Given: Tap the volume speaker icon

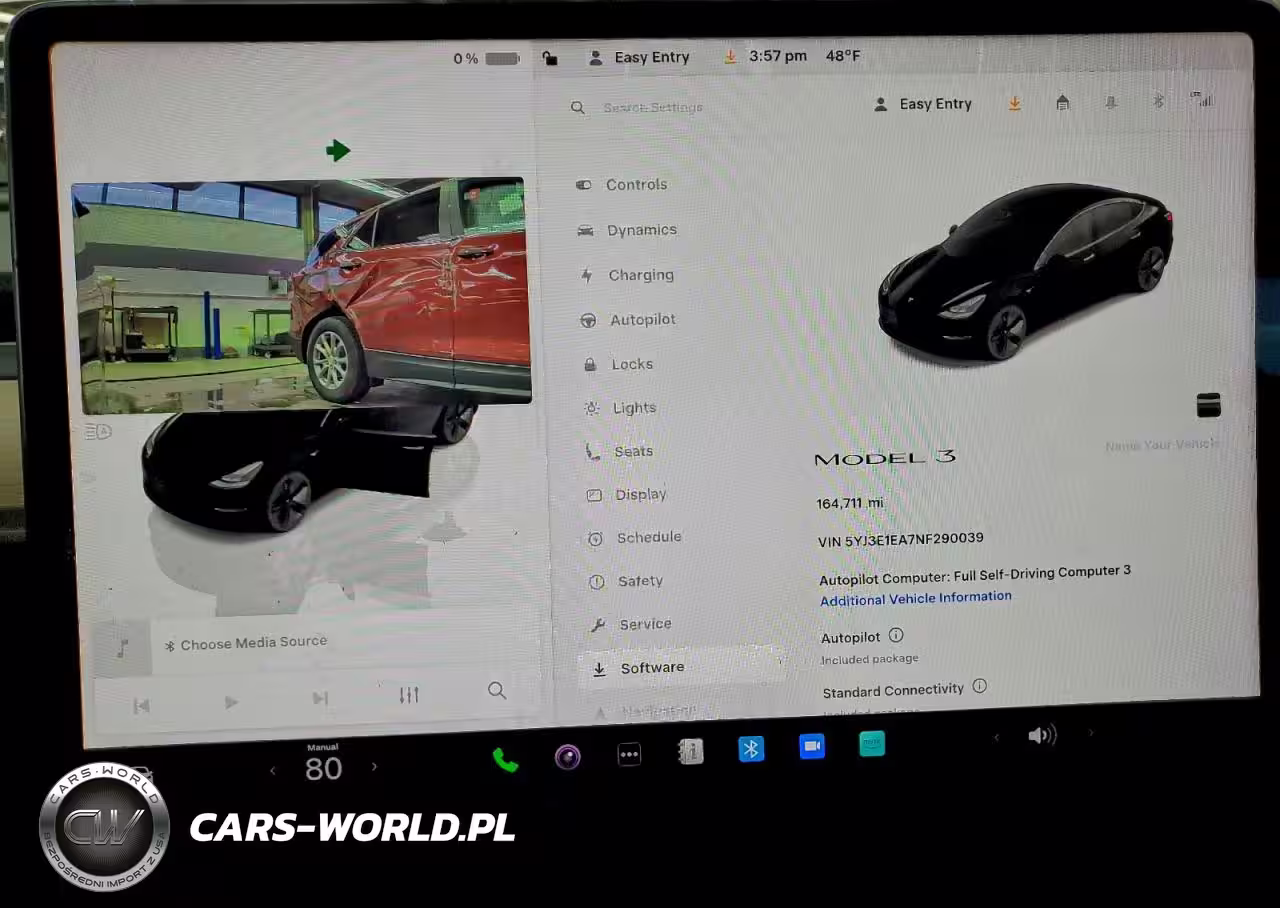Looking at the screenshot, I should coord(1041,736).
